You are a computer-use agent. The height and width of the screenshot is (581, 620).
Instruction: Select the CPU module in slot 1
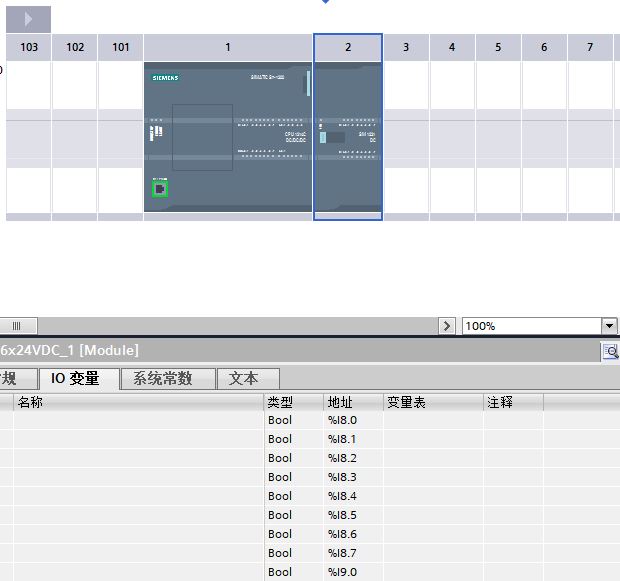pos(228,135)
